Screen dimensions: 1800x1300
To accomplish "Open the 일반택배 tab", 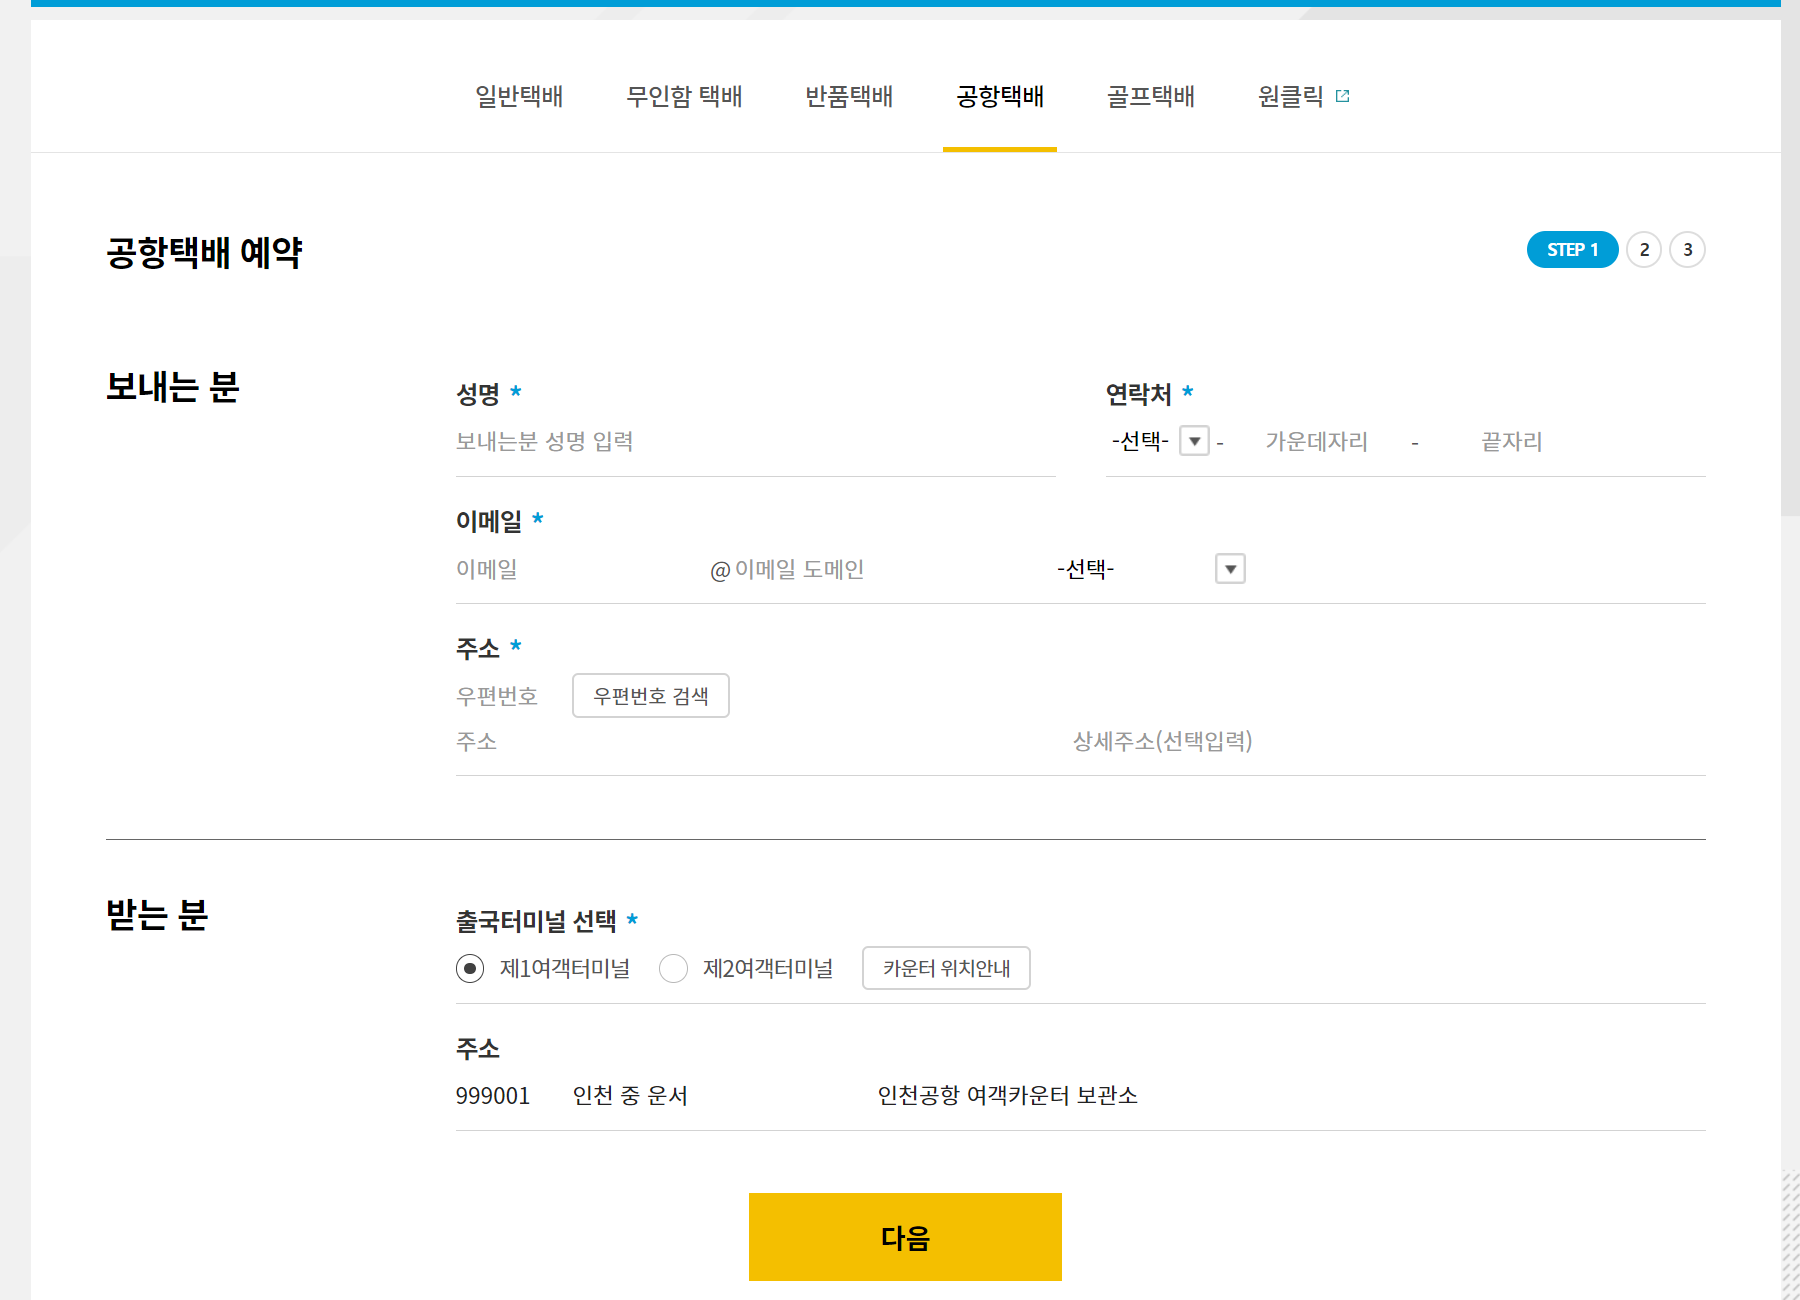I will coord(519,96).
